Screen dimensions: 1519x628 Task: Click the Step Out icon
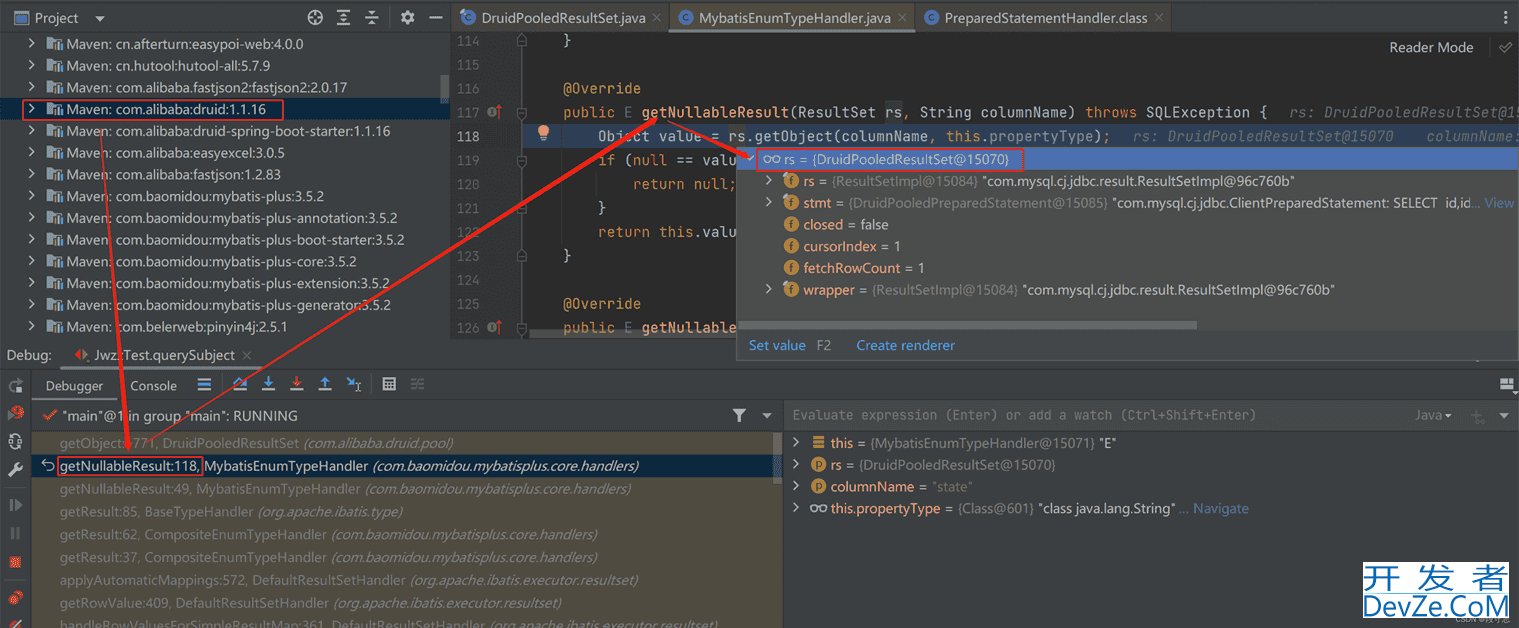(325, 384)
